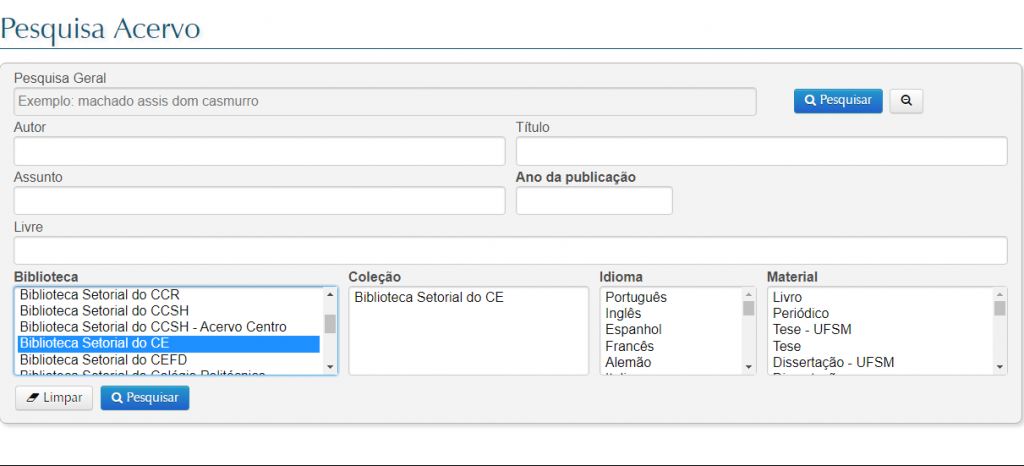The height and width of the screenshot is (466, 1024).
Task: Click the magnifier-plus advanced search icon button
Action: [905, 101]
